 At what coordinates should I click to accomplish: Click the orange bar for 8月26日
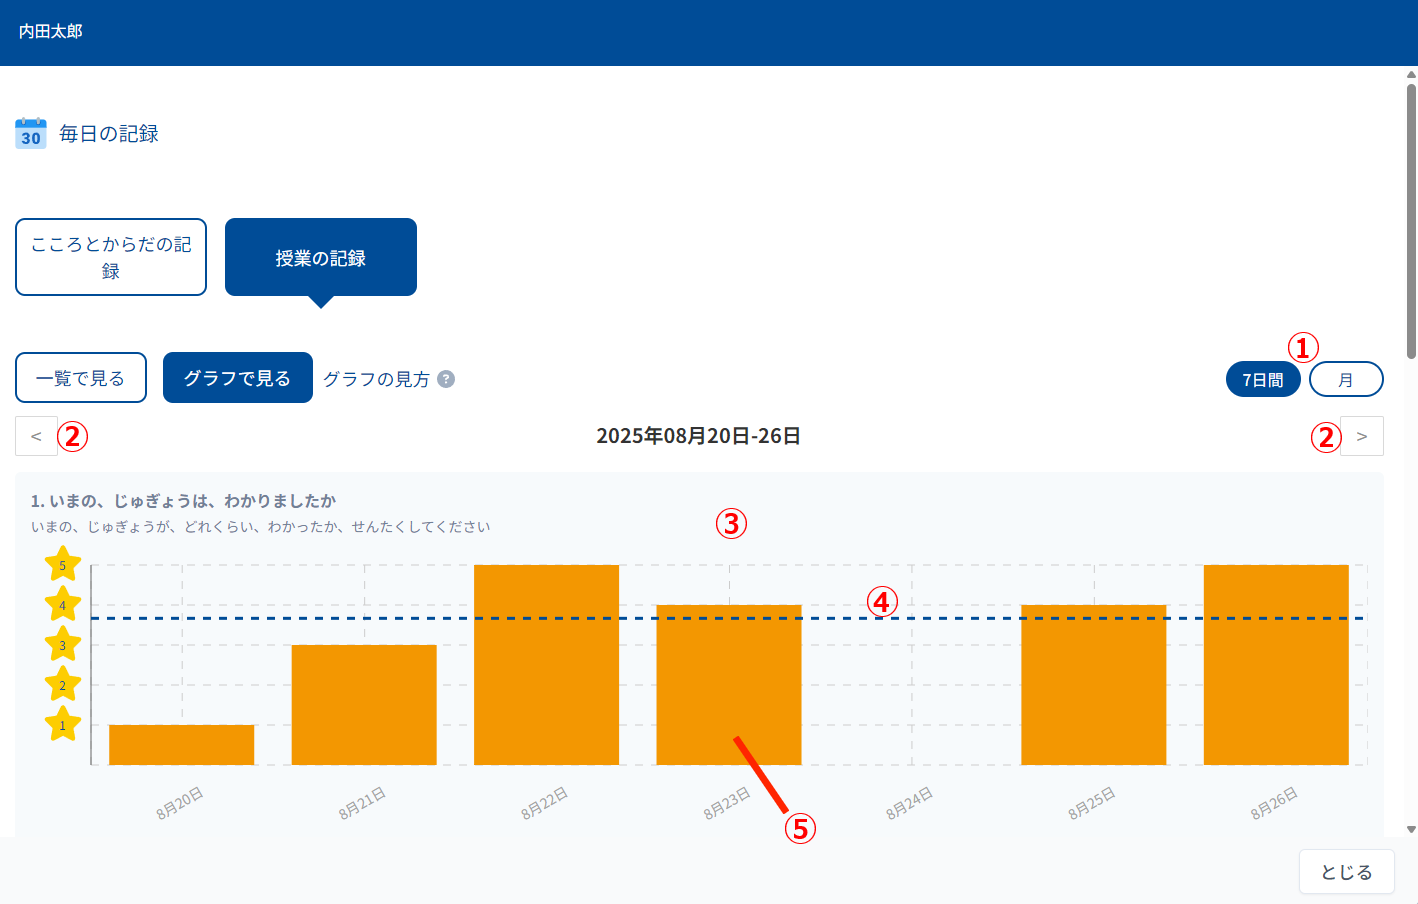pyautogui.click(x=1276, y=665)
